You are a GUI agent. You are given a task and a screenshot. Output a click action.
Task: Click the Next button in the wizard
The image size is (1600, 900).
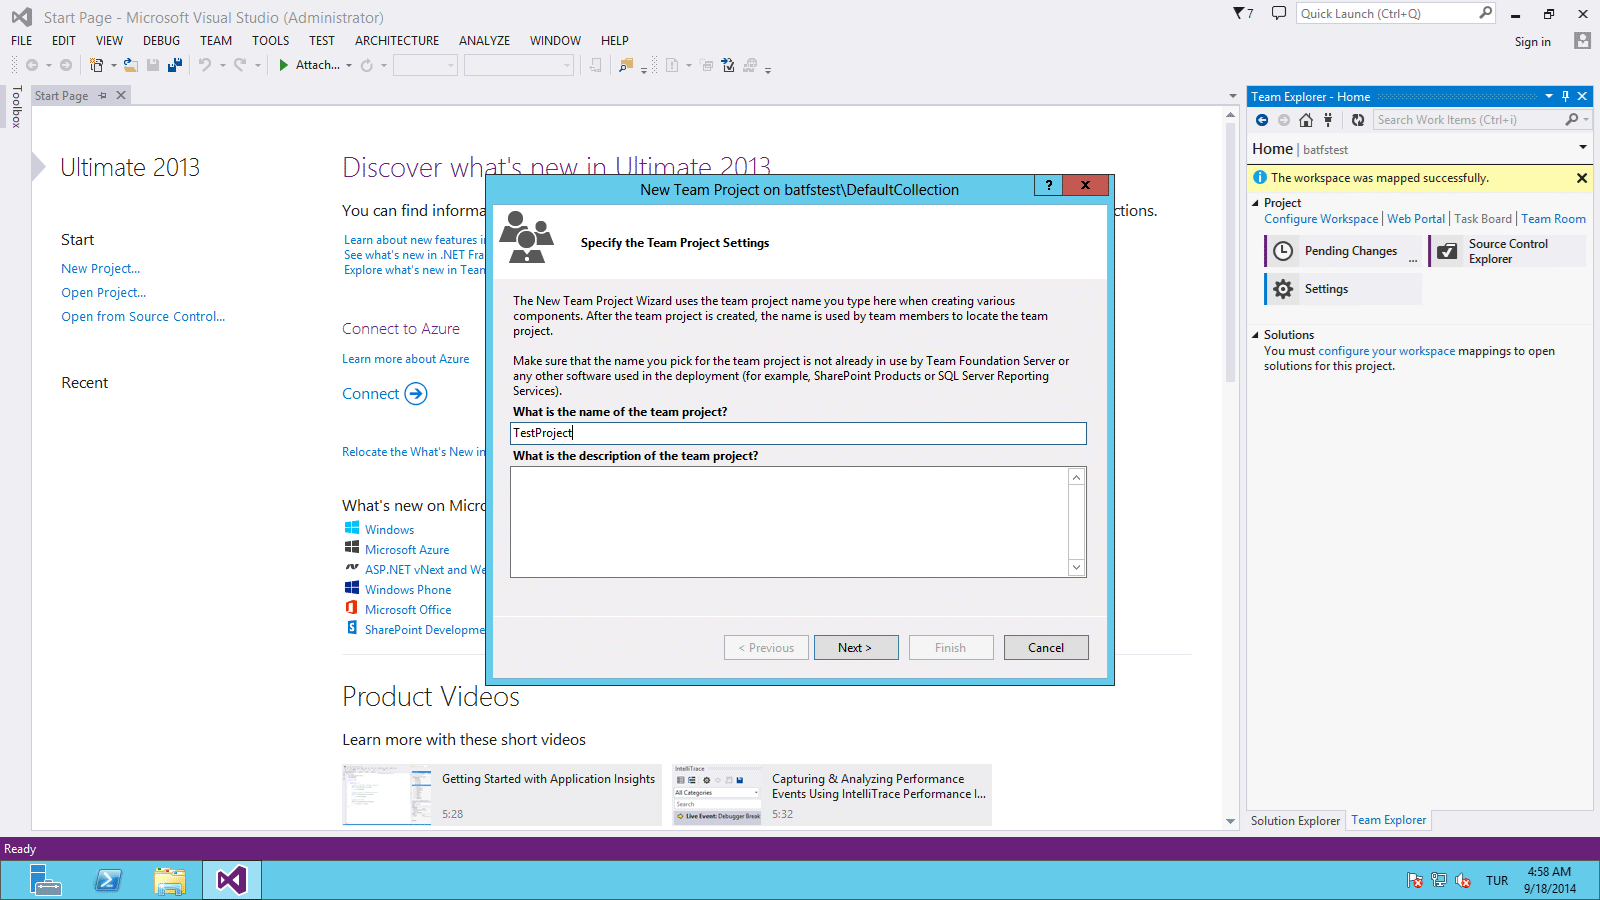(855, 647)
